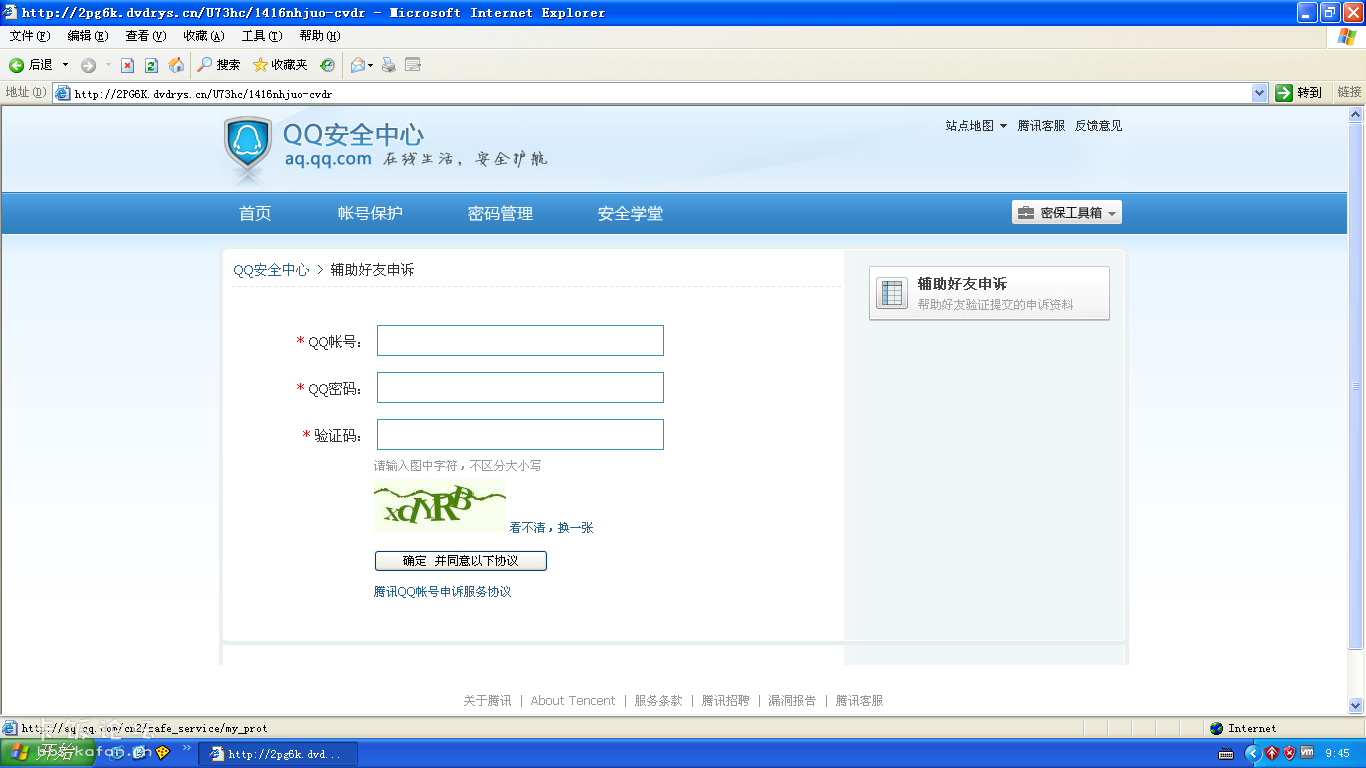Click the captcha image
The height and width of the screenshot is (768, 1366).
tap(440, 505)
